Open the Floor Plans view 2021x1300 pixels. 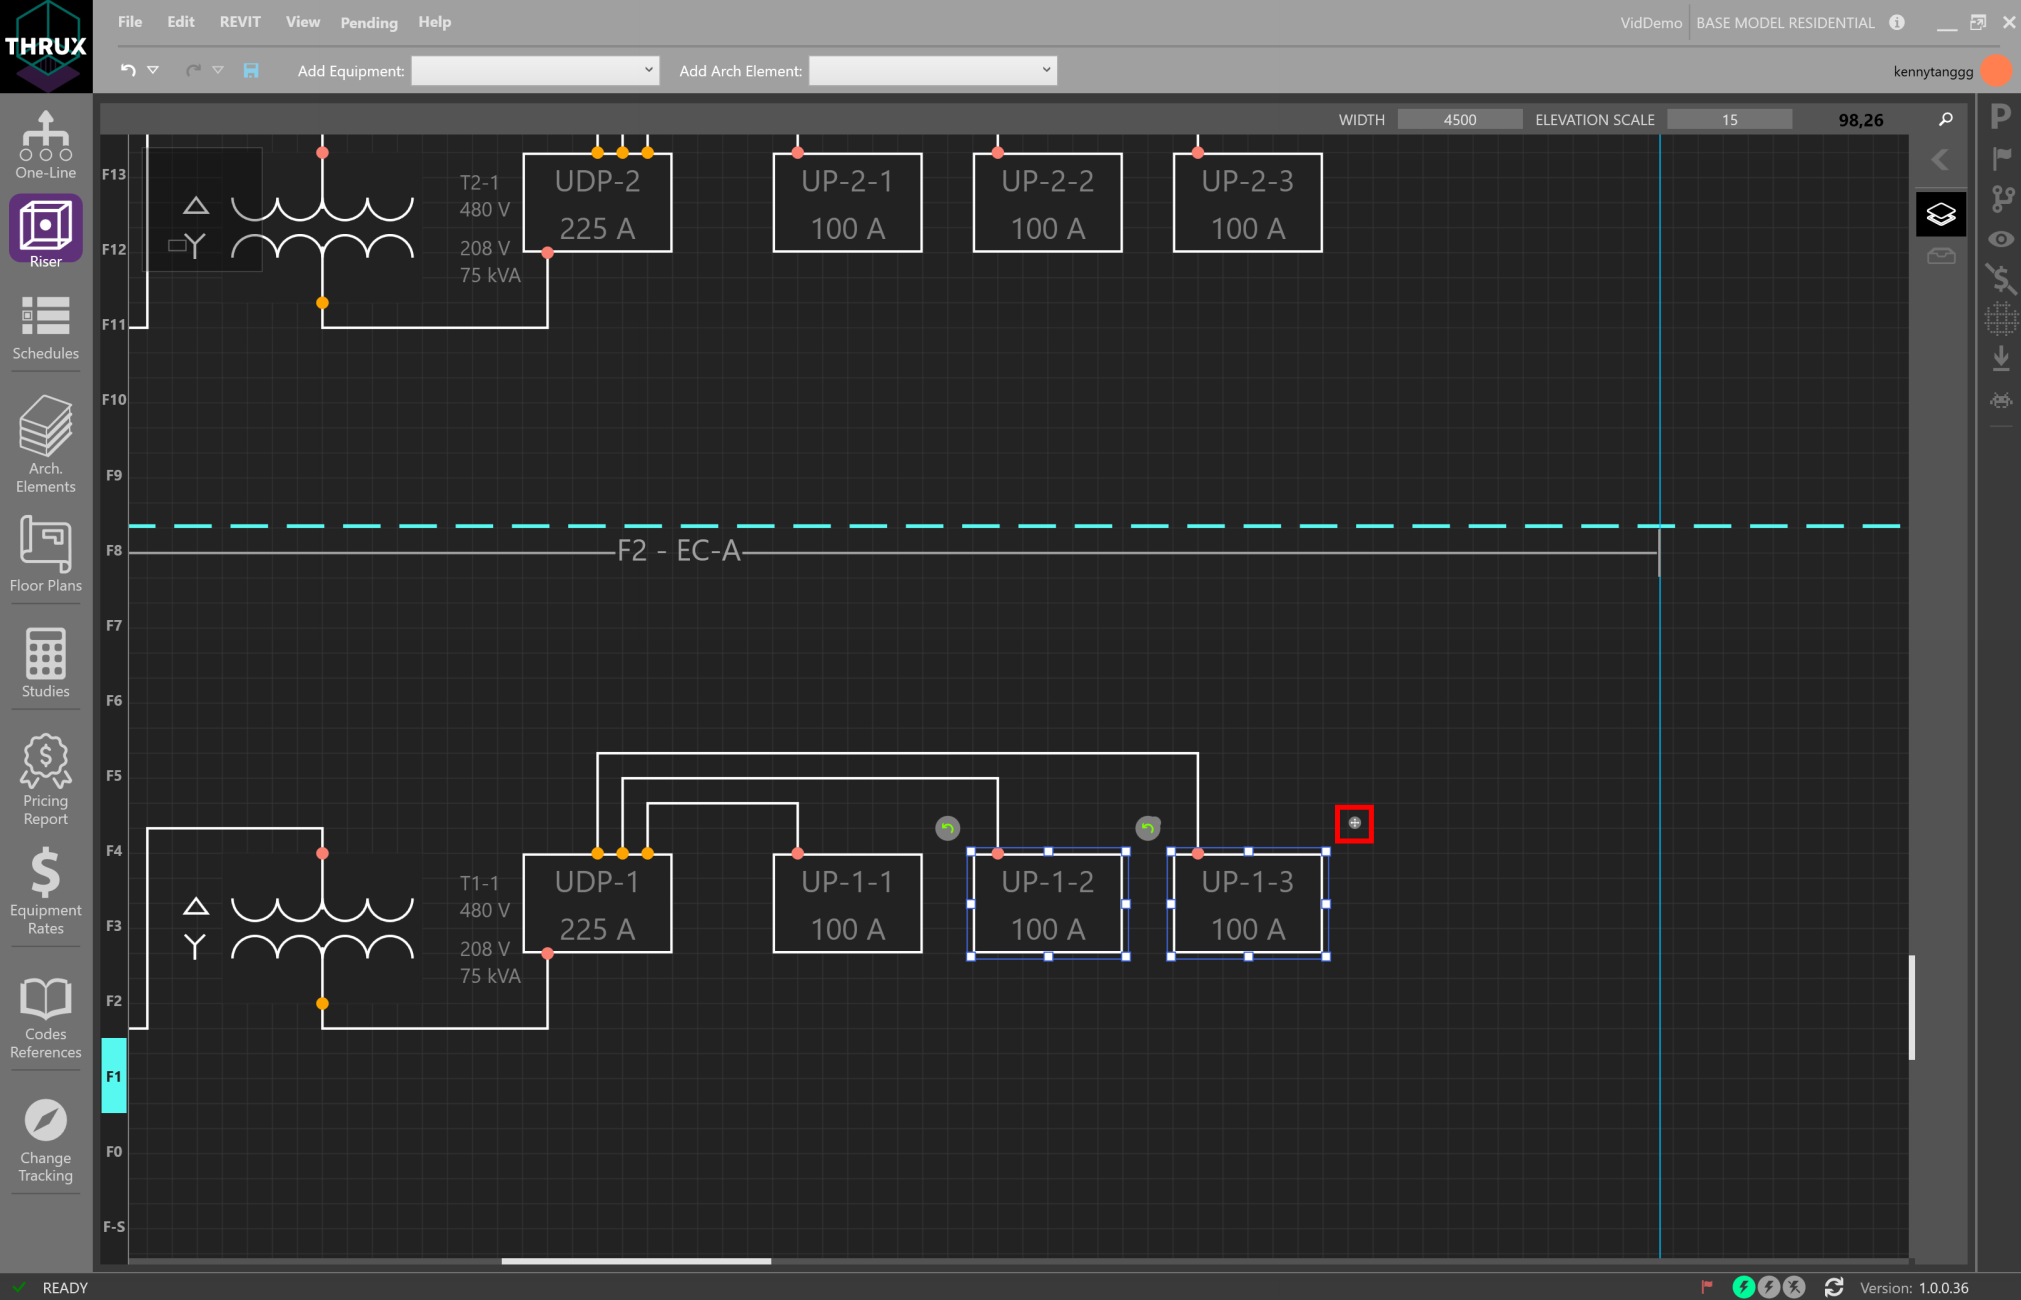(x=44, y=557)
